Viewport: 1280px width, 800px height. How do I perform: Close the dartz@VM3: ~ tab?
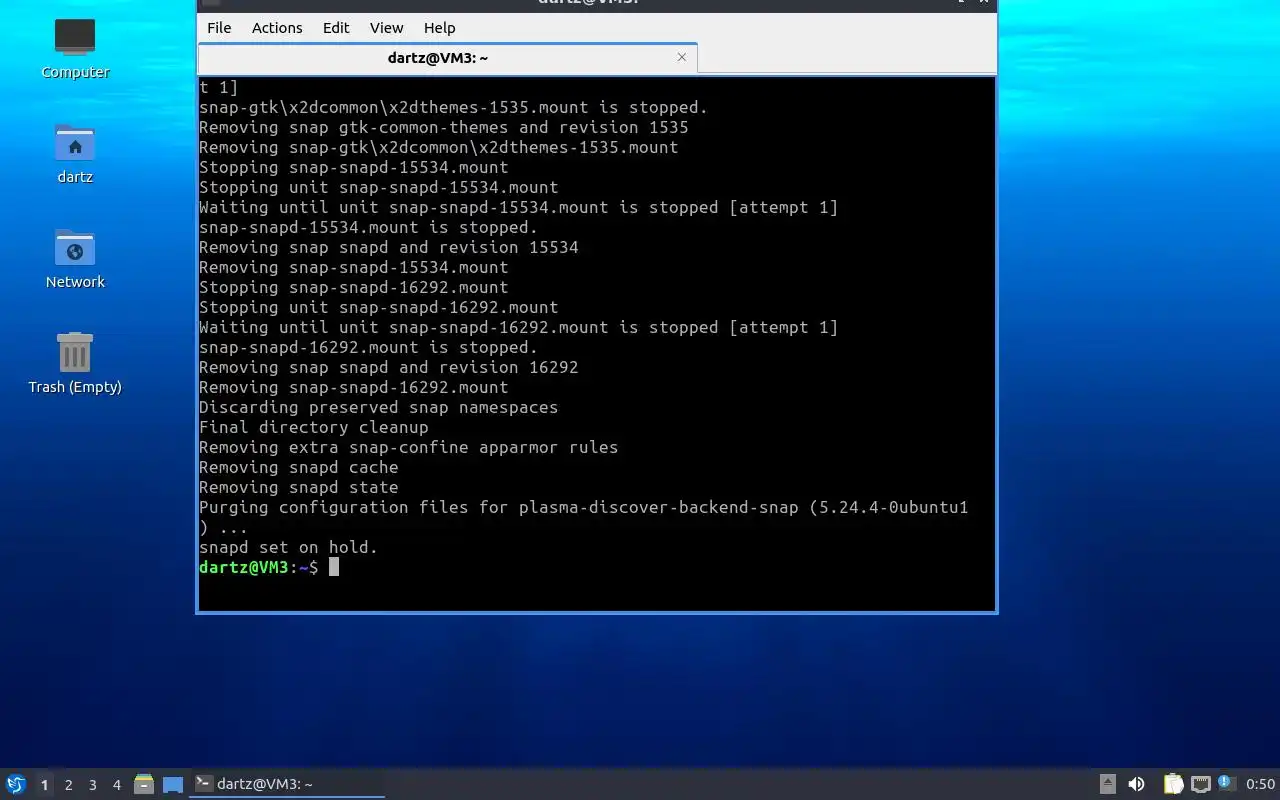coord(682,57)
